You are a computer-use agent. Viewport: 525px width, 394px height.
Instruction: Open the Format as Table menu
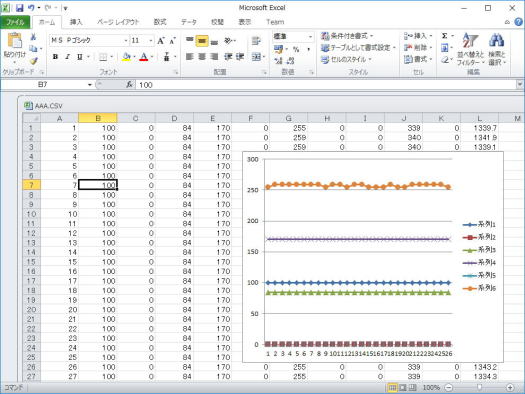point(358,48)
